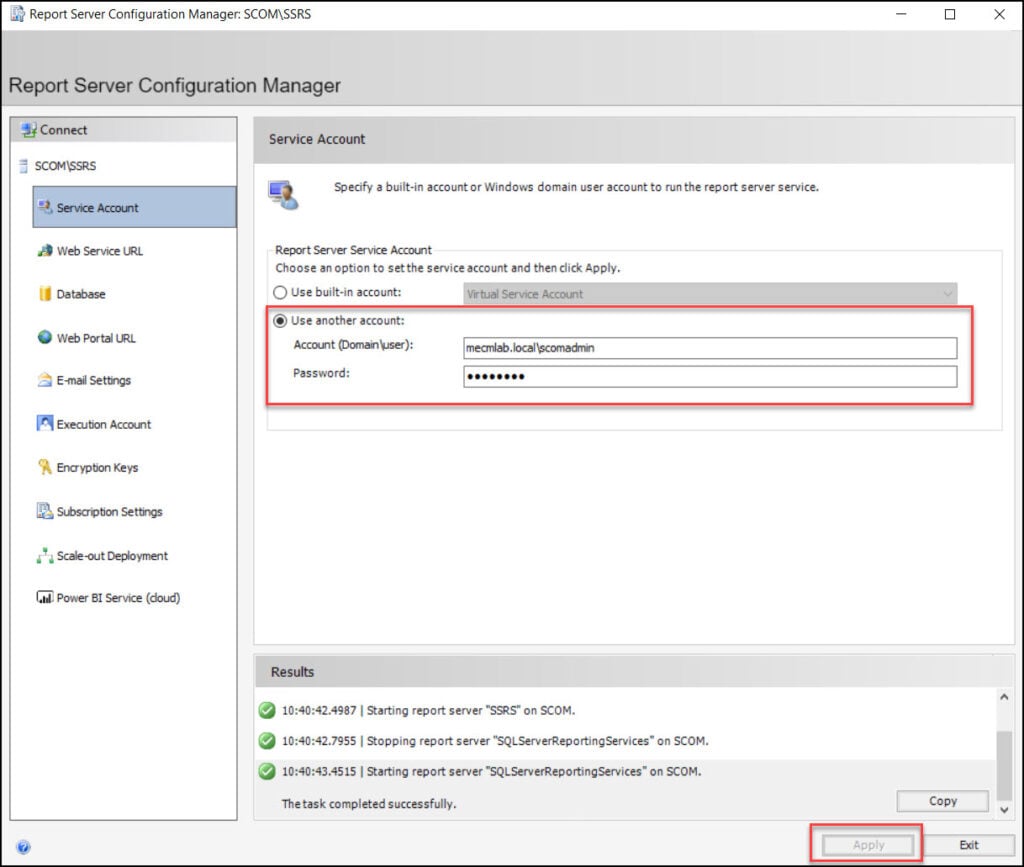Click the "Starting report server SSRS" result line
The image size is (1024, 867).
tap(428, 710)
